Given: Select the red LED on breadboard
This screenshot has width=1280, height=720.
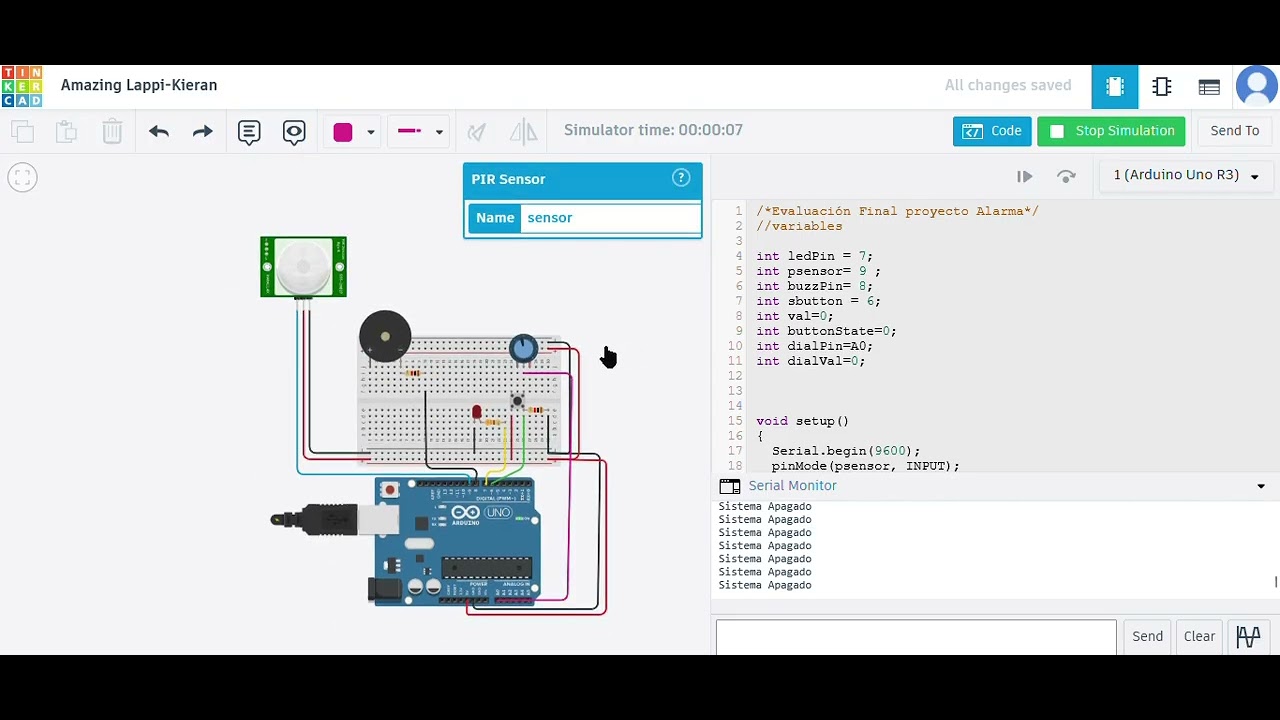Looking at the screenshot, I should tap(477, 412).
